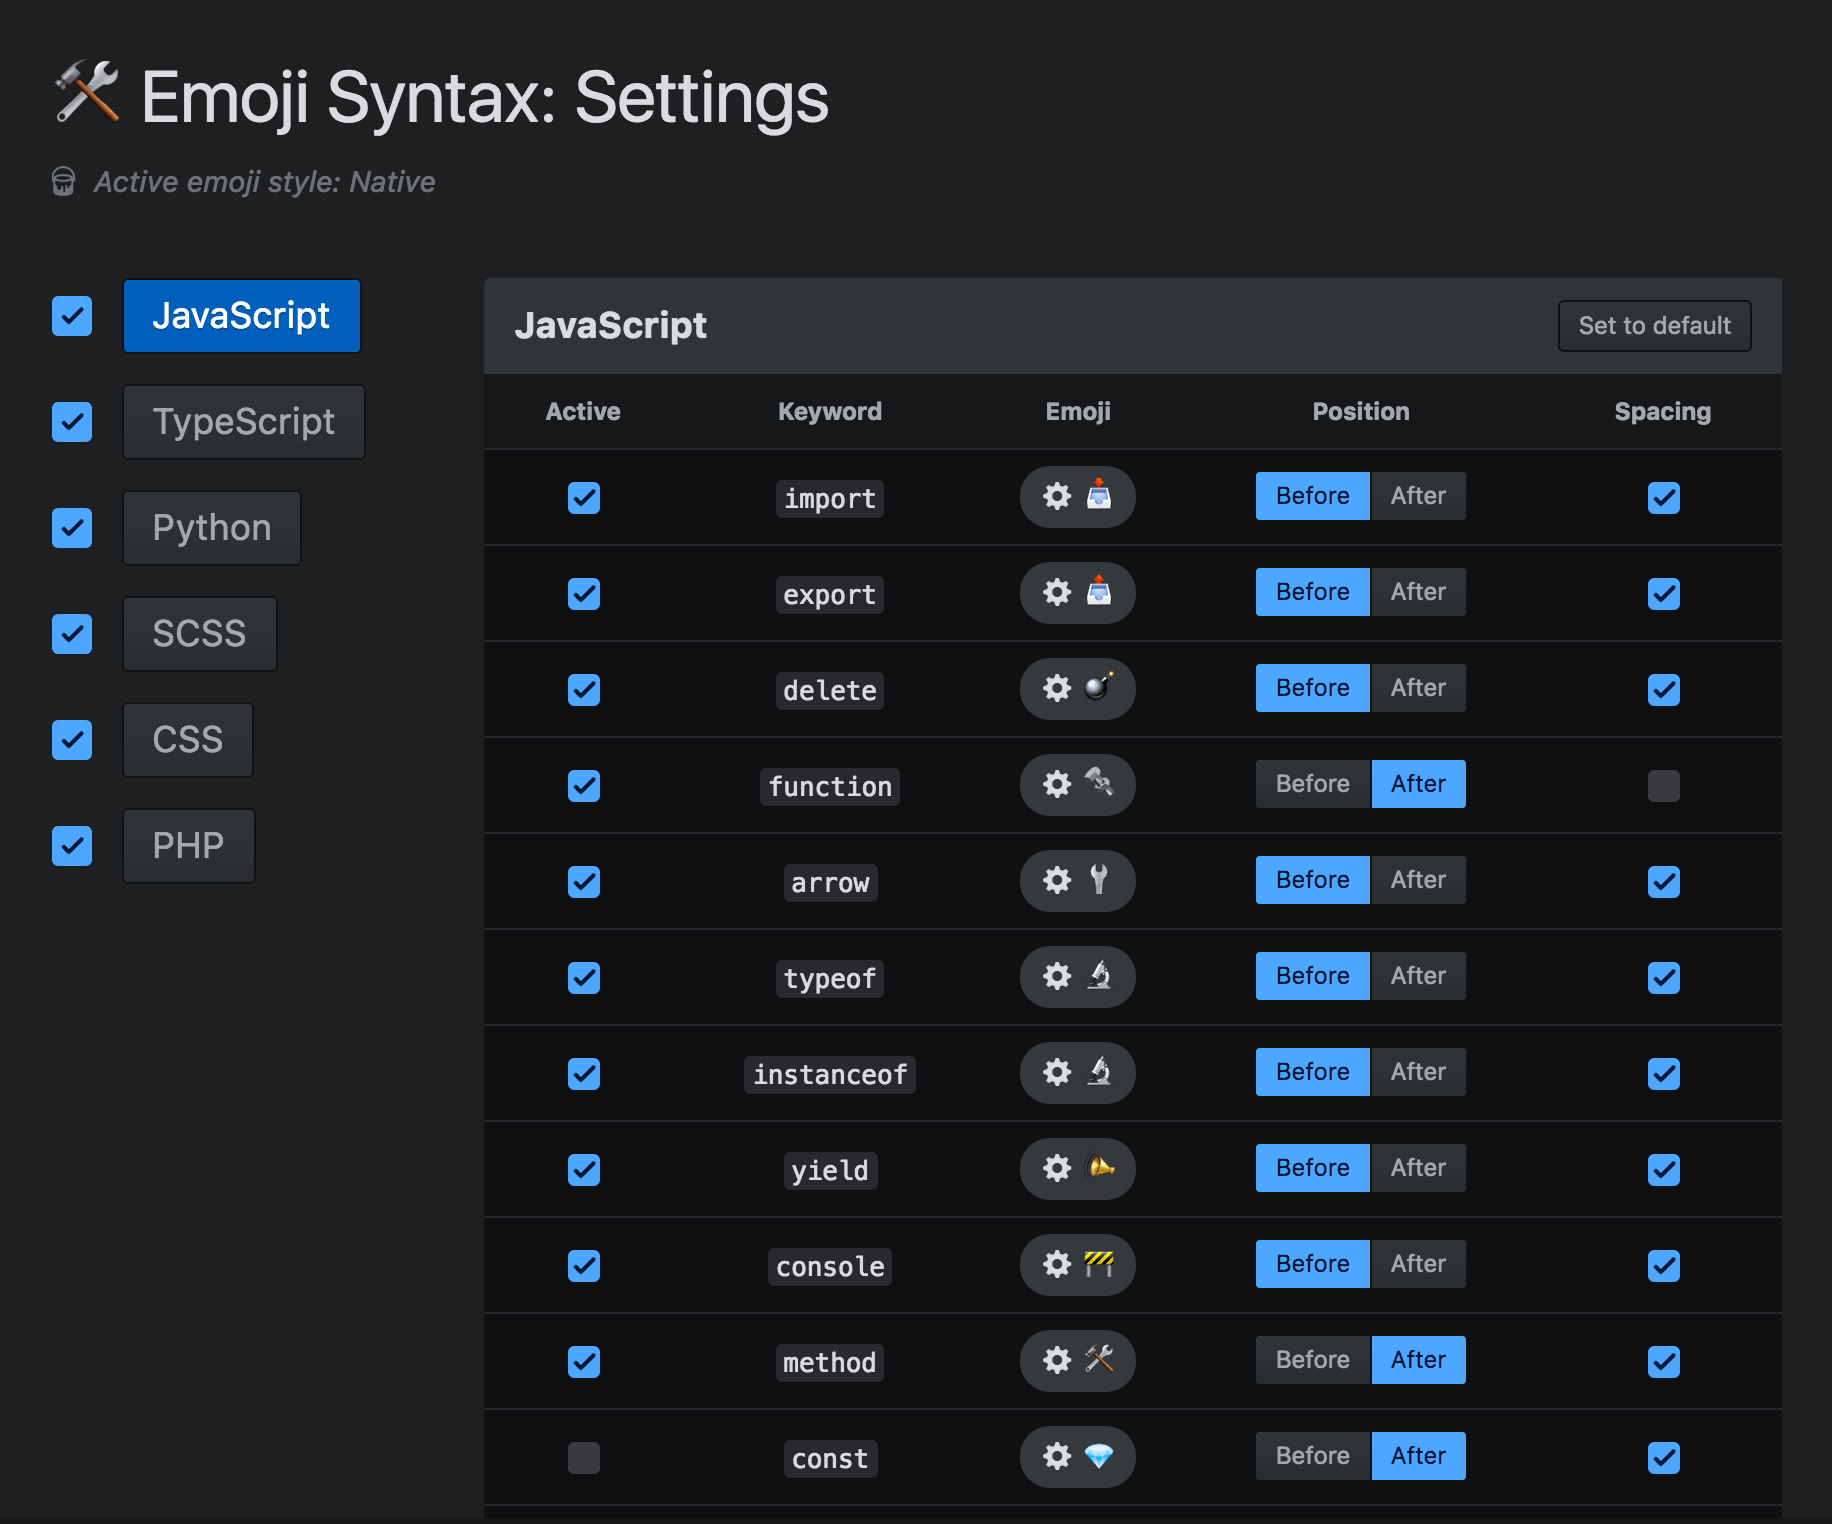Enable the Active checkbox for const
This screenshot has width=1832, height=1524.
click(x=584, y=1458)
